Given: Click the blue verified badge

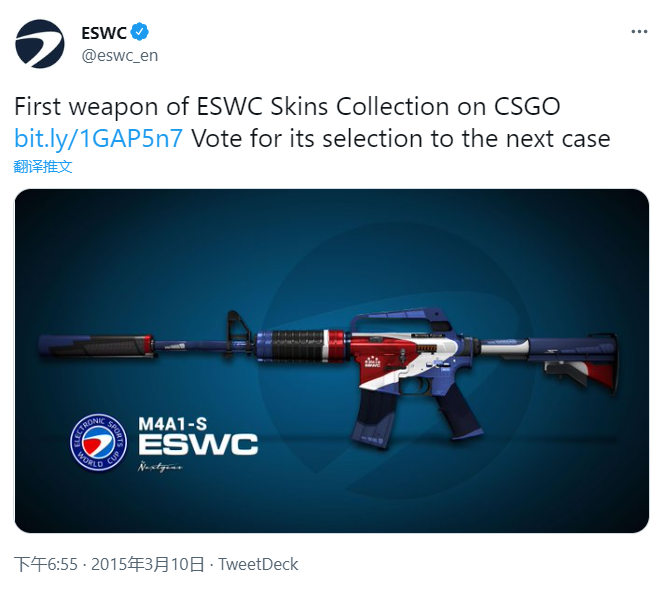Looking at the screenshot, I should (139, 32).
